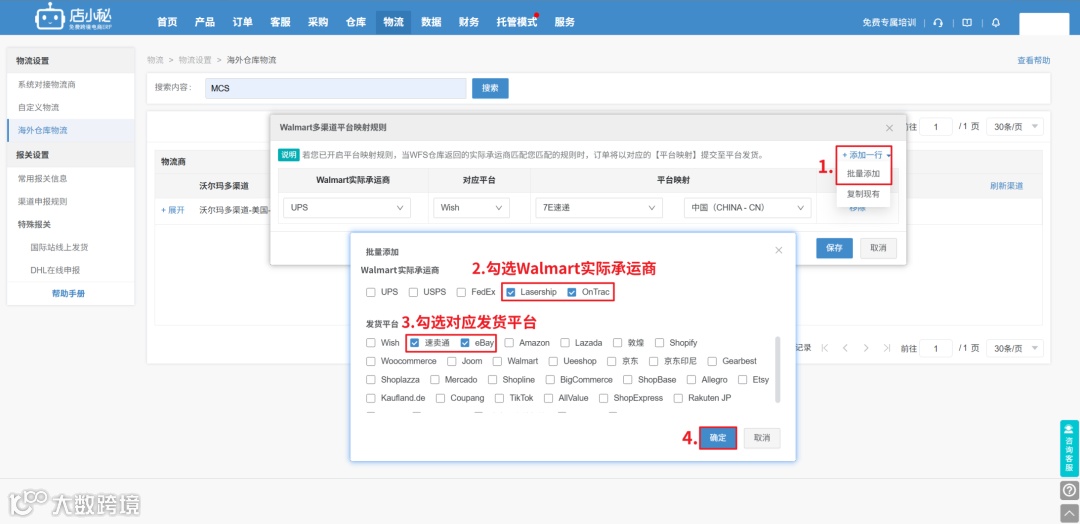Open the book guide icon in header
Image resolution: width=1080 pixels, height=524 pixels.
pyautogui.click(x=967, y=22)
